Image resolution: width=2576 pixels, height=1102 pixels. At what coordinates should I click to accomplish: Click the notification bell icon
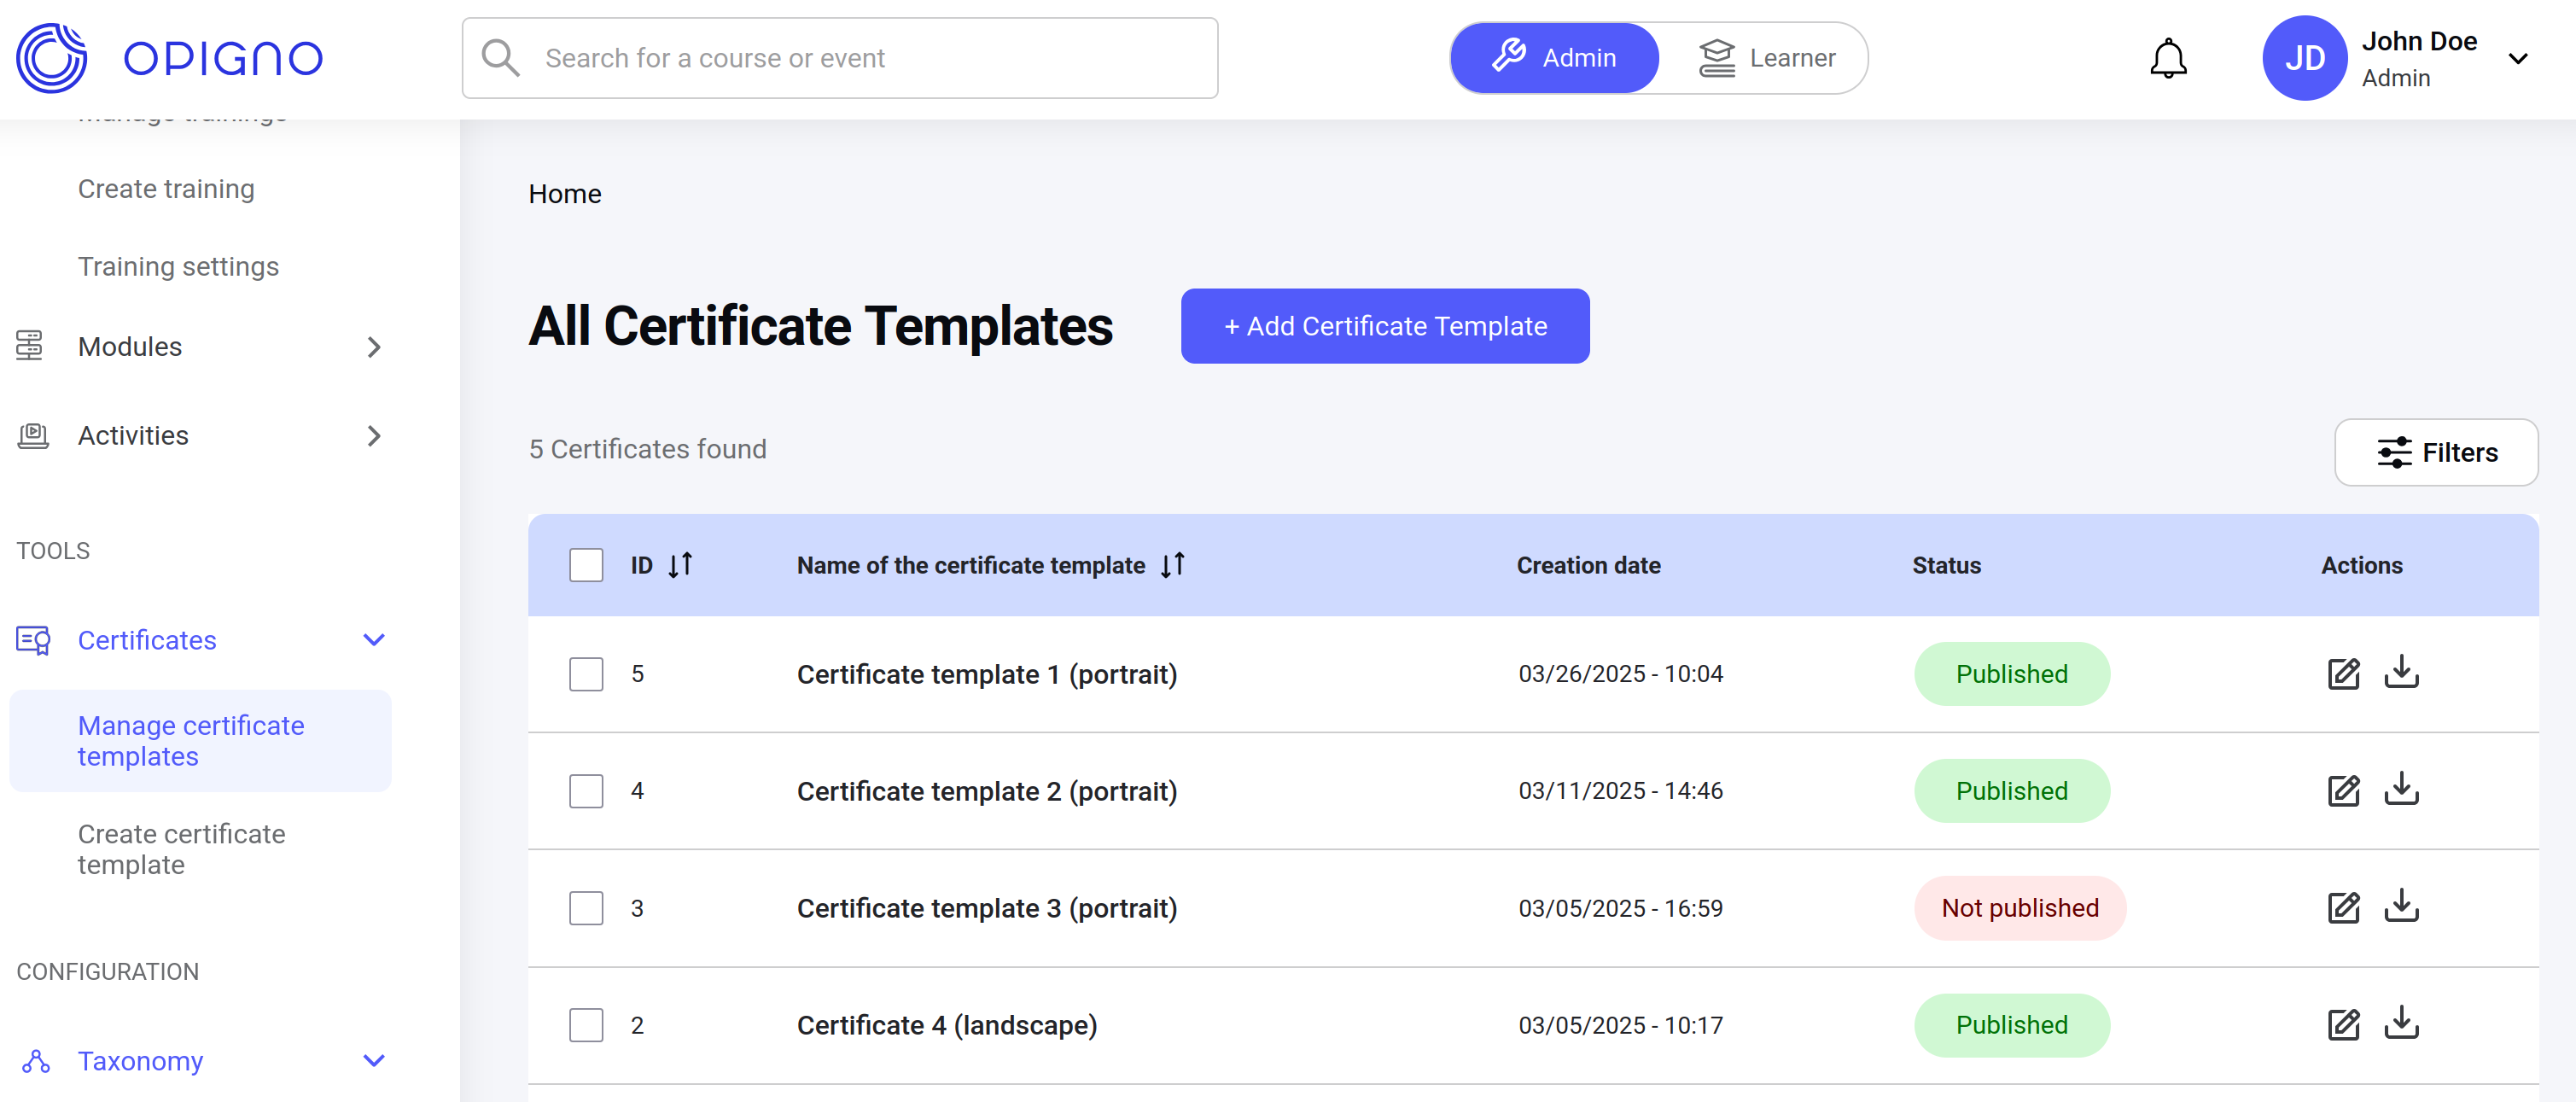2167,58
